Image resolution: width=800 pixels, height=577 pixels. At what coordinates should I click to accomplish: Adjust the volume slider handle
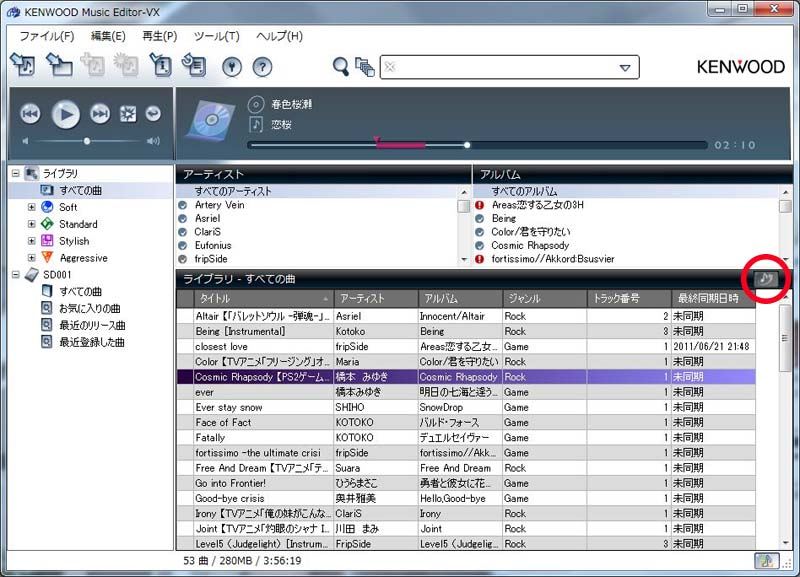87,141
